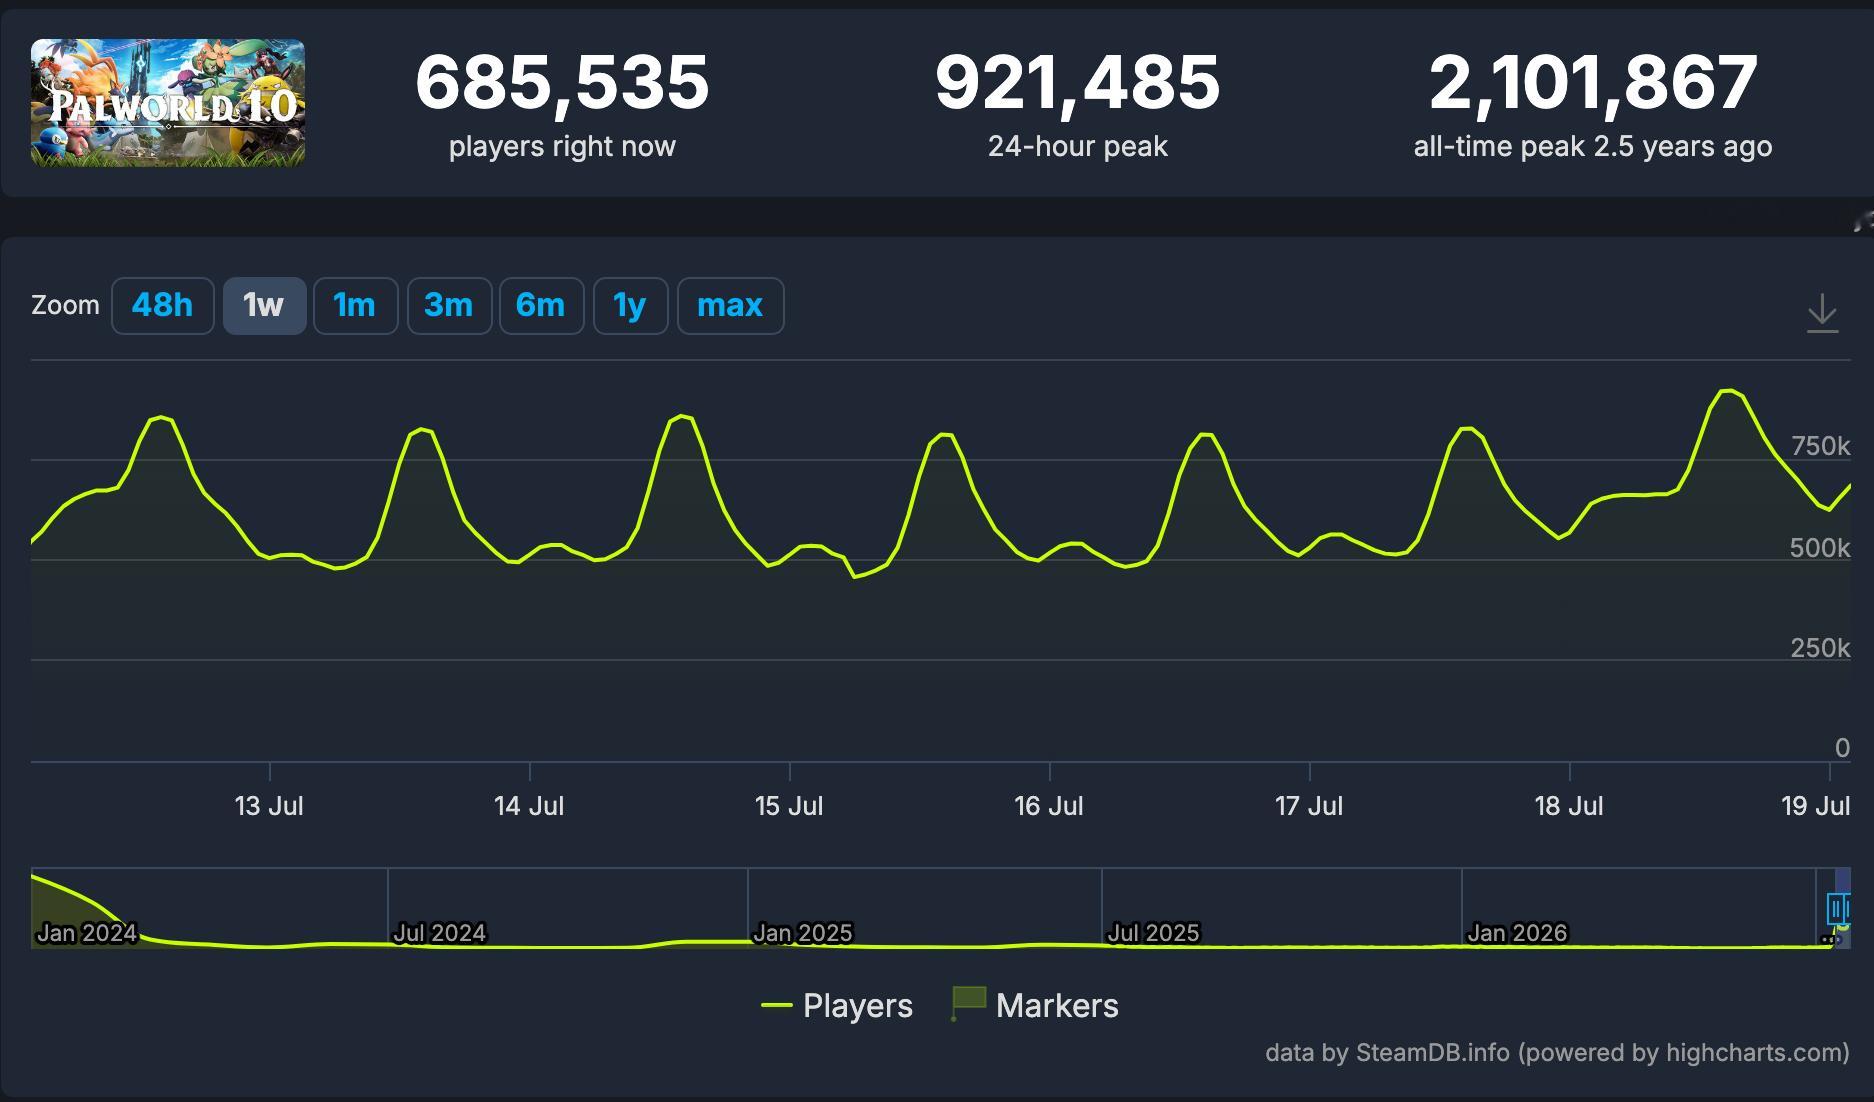Click Jan 2025 in the navigator timeline
Image resolution: width=1874 pixels, height=1102 pixels.
802,933
